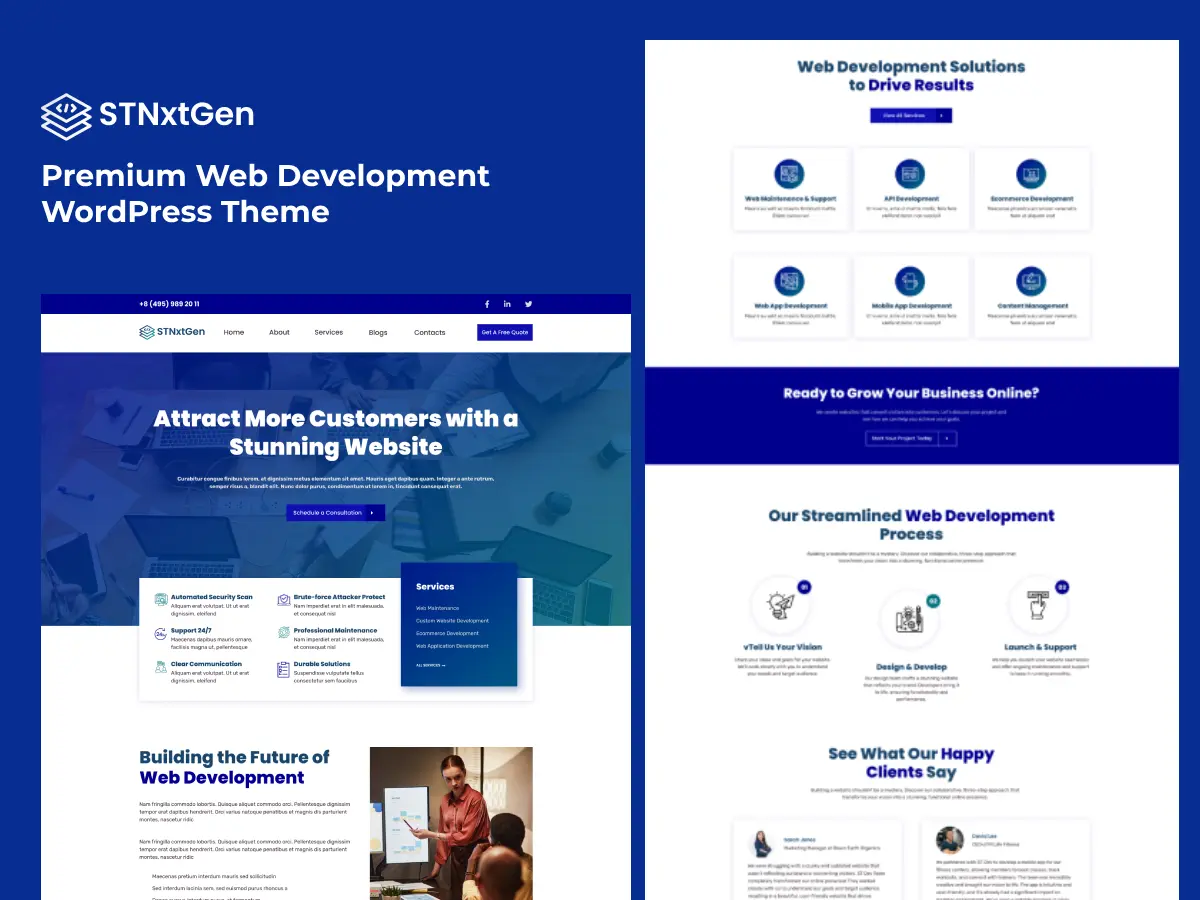This screenshot has width=1200, height=900.
Task: Click the Get A Free Quote button
Action: click(x=505, y=332)
